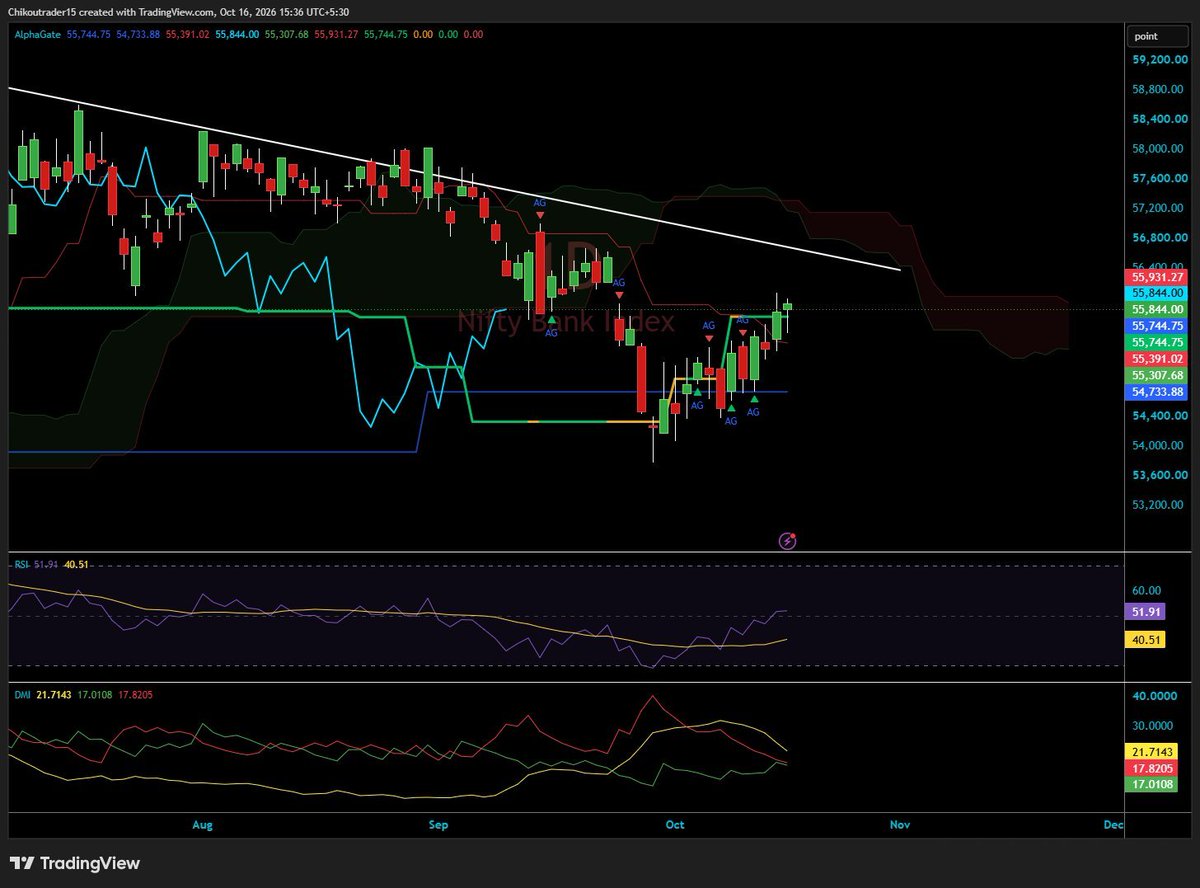The height and width of the screenshot is (888, 1200).
Task: Click the yellow 40.51 RSI axis tag
Action: [1146, 639]
